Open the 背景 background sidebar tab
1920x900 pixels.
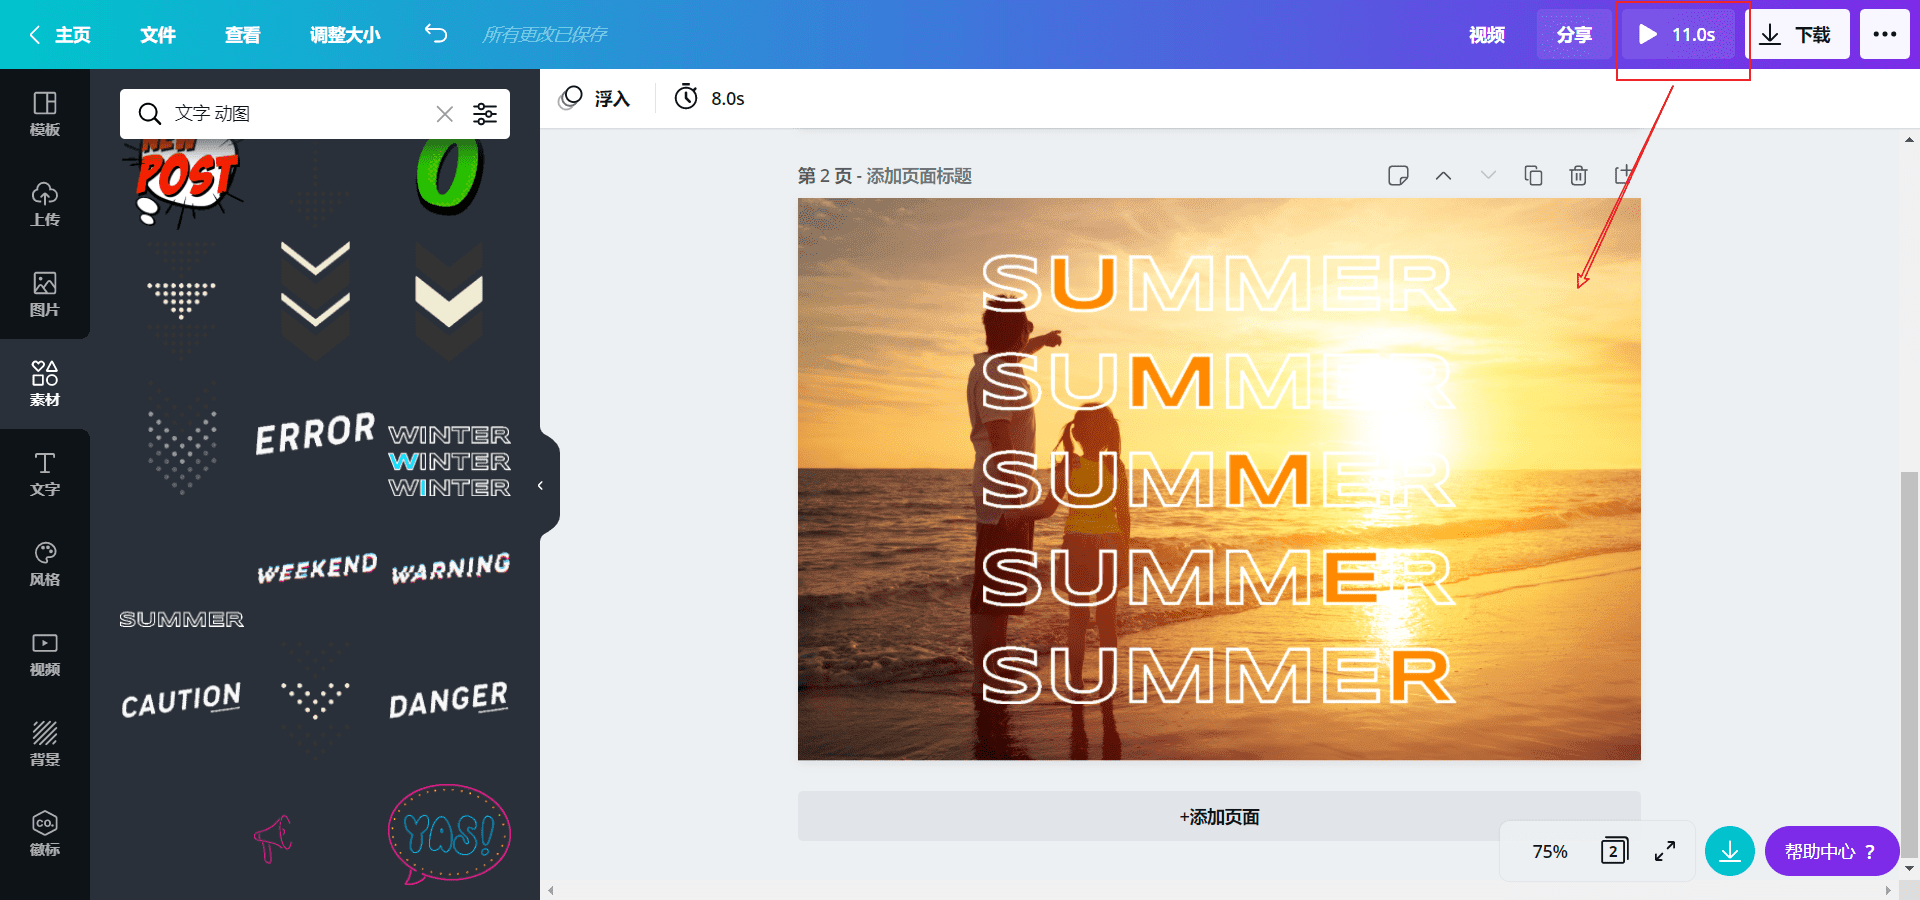[x=45, y=744]
